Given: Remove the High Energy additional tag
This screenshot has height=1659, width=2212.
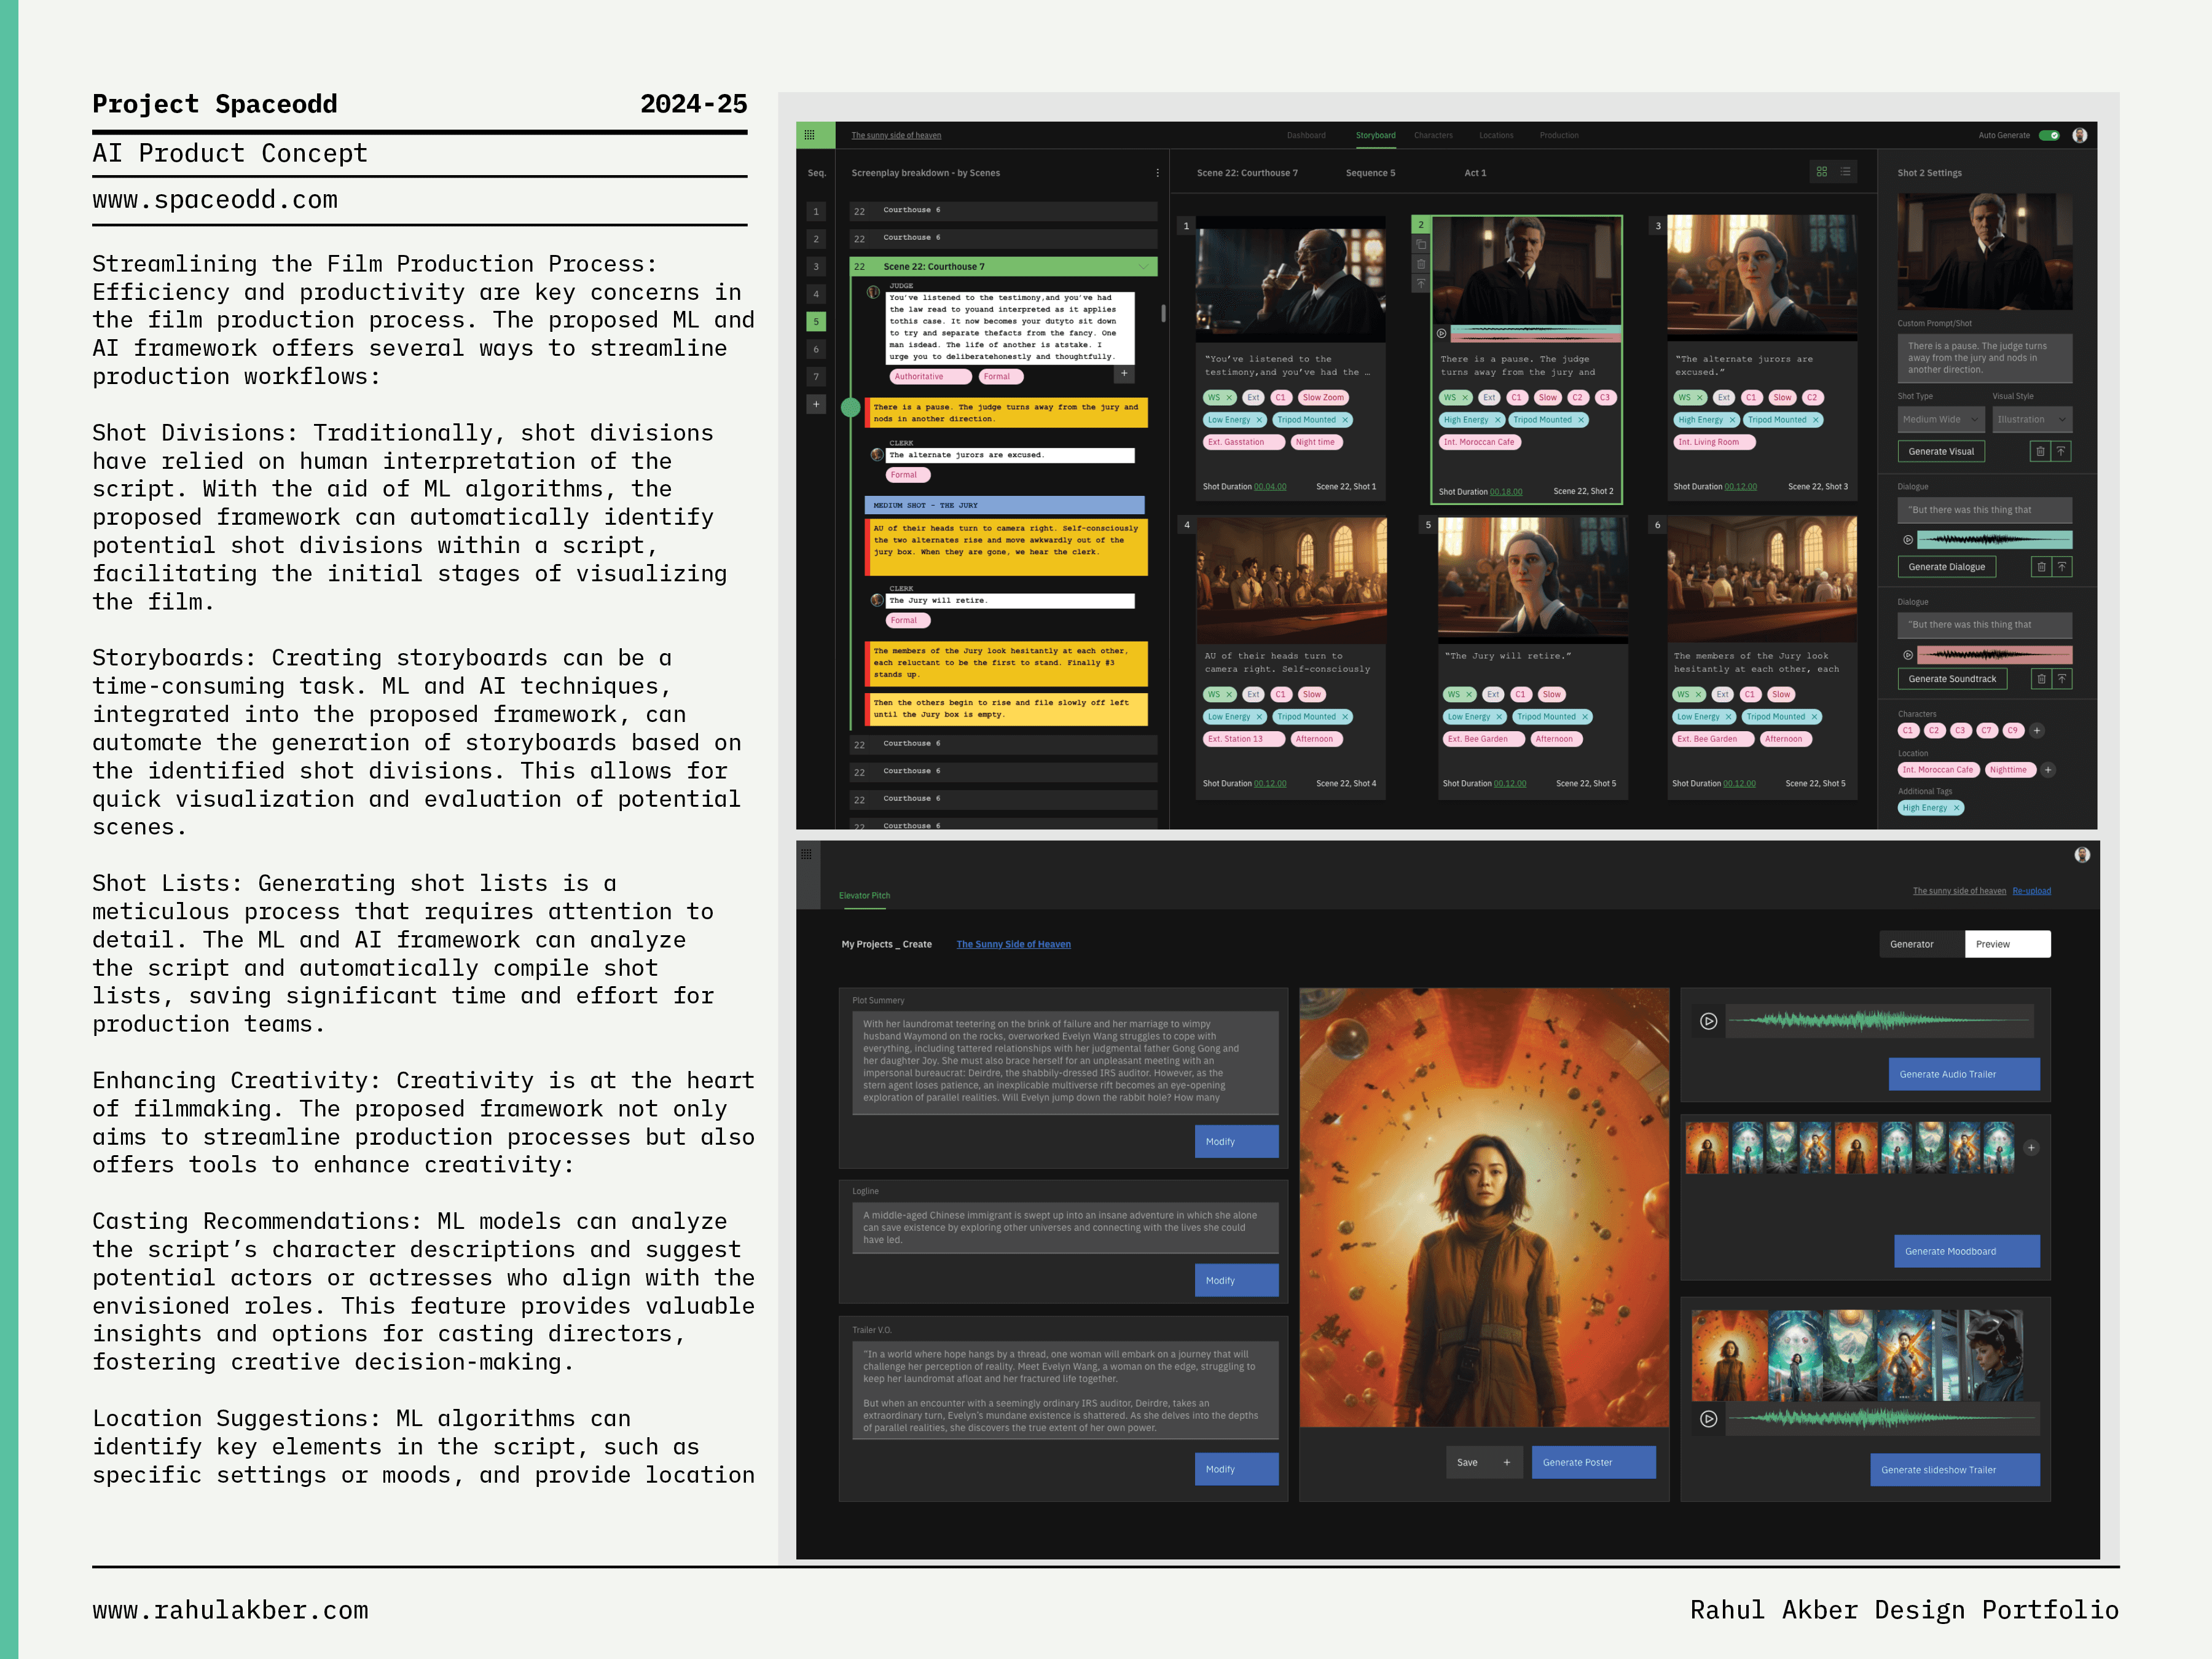Looking at the screenshot, I should (1957, 808).
